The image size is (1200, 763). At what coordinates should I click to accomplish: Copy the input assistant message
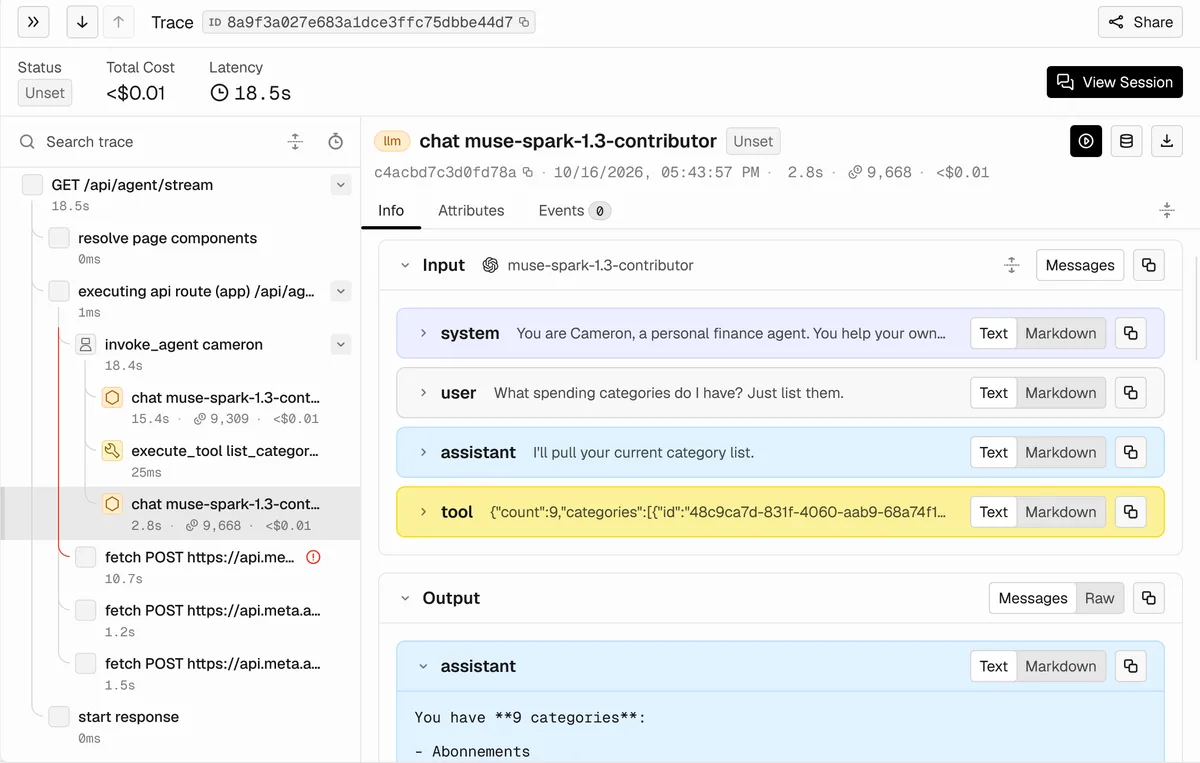pyautogui.click(x=1131, y=452)
